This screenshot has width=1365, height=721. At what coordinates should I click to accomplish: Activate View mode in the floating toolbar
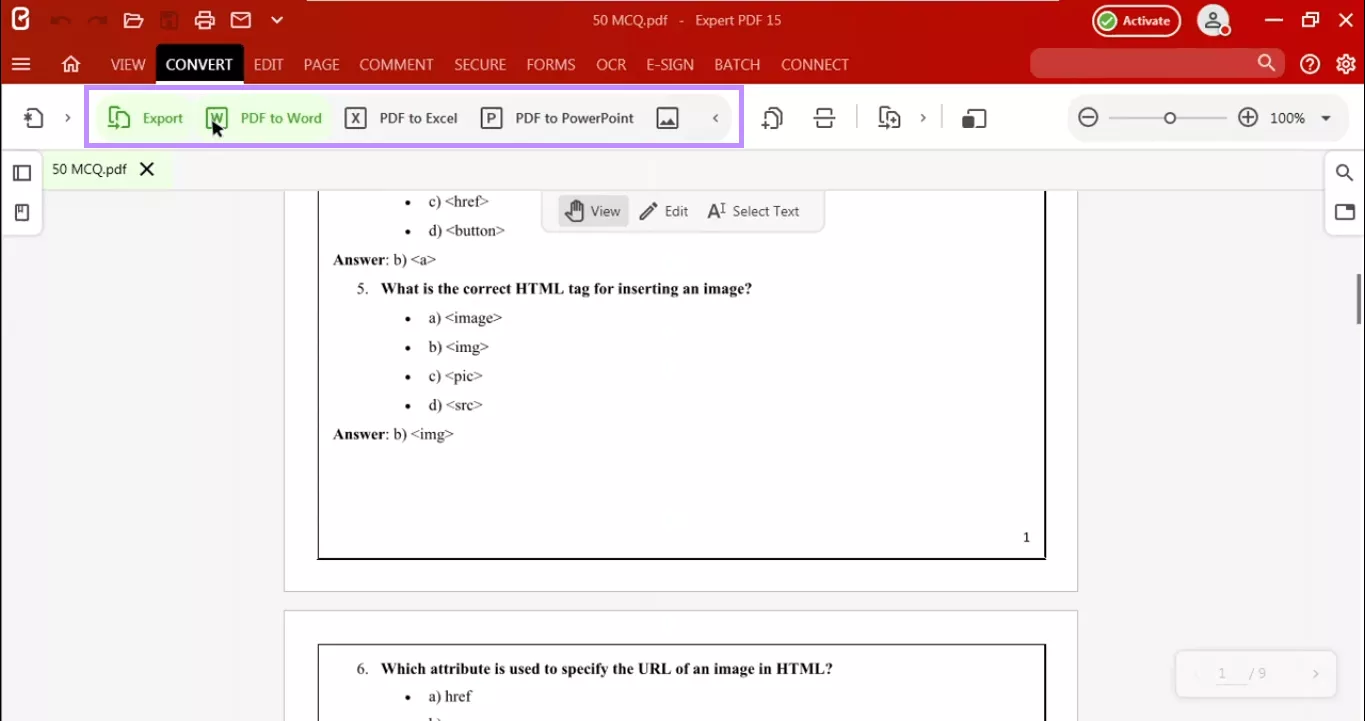[x=593, y=211]
